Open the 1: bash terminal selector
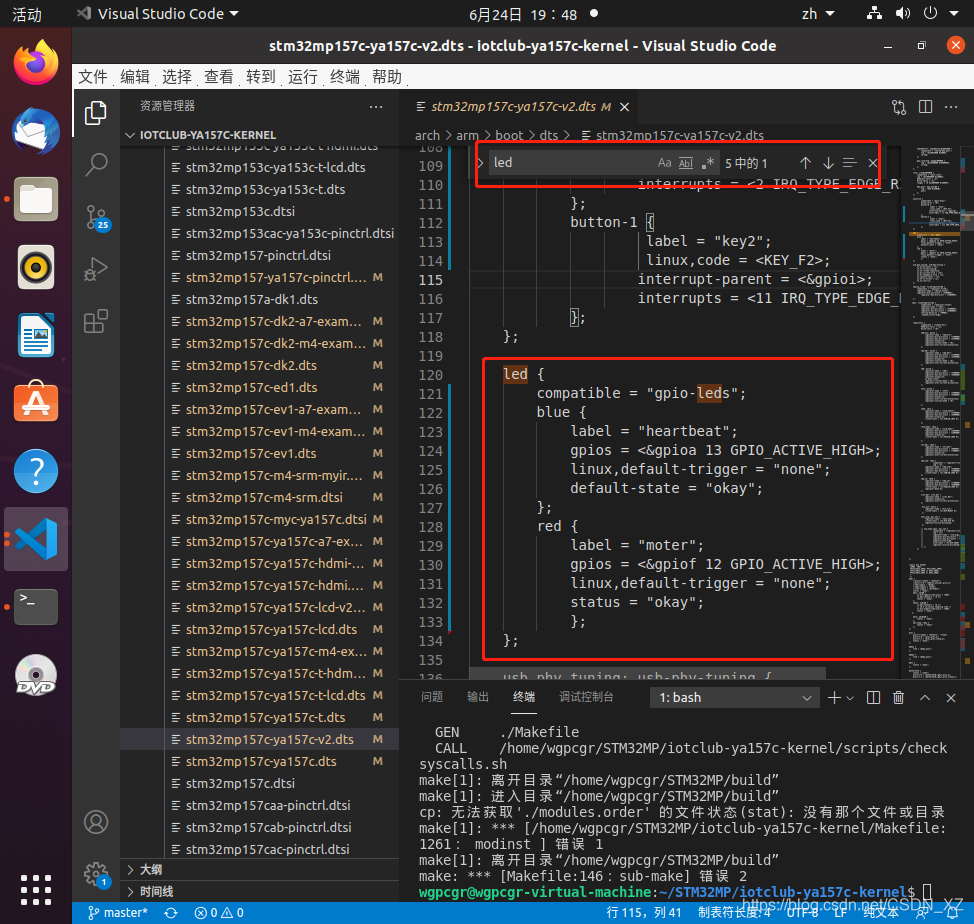 [735, 697]
